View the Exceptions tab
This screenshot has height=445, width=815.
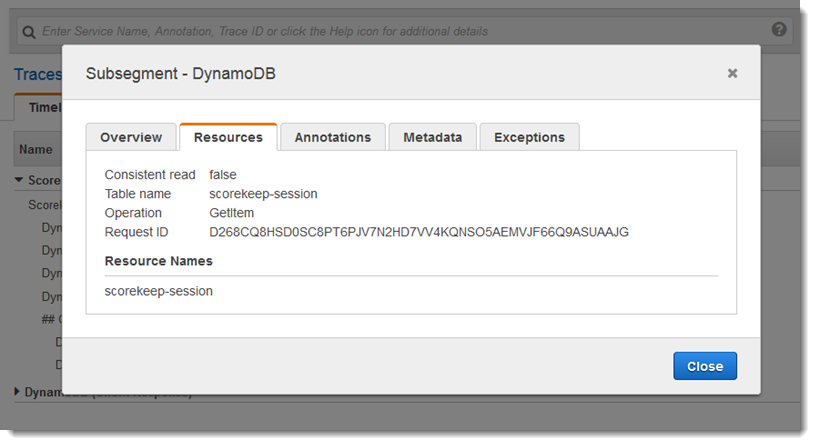[529, 137]
